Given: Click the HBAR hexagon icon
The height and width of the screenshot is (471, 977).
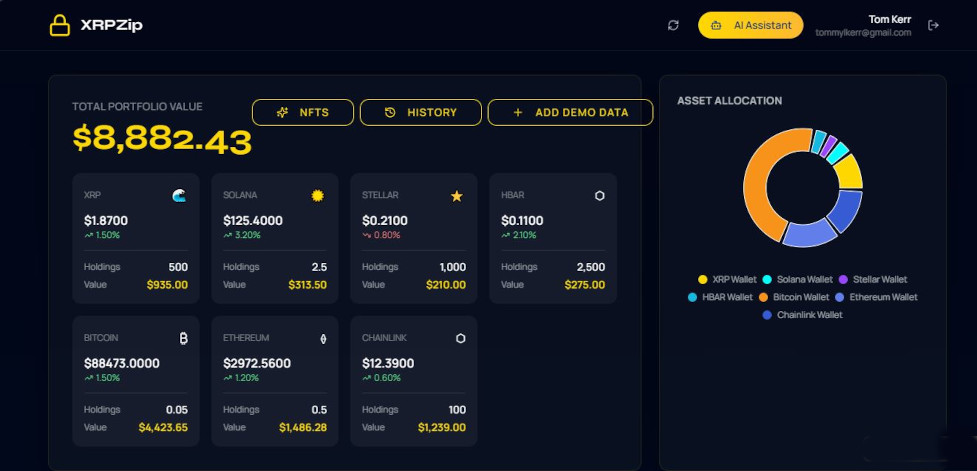Looking at the screenshot, I should click(x=599, y=196).
